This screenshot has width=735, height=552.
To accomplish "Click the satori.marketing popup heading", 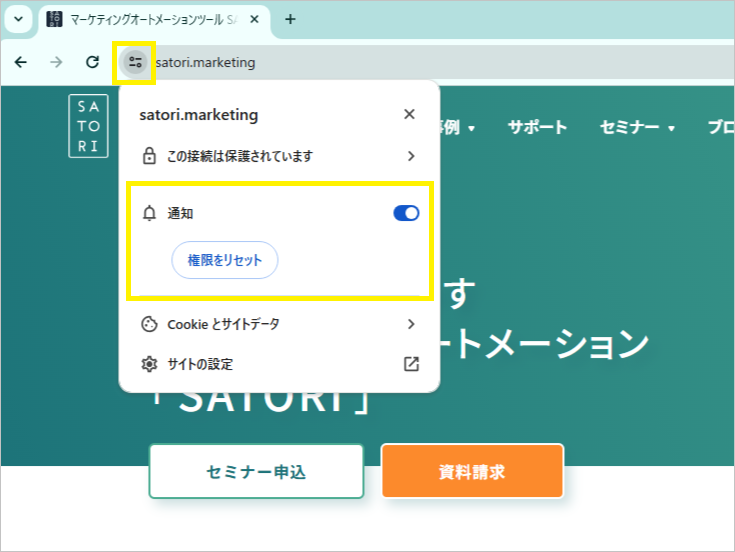I will click(199, 115).
